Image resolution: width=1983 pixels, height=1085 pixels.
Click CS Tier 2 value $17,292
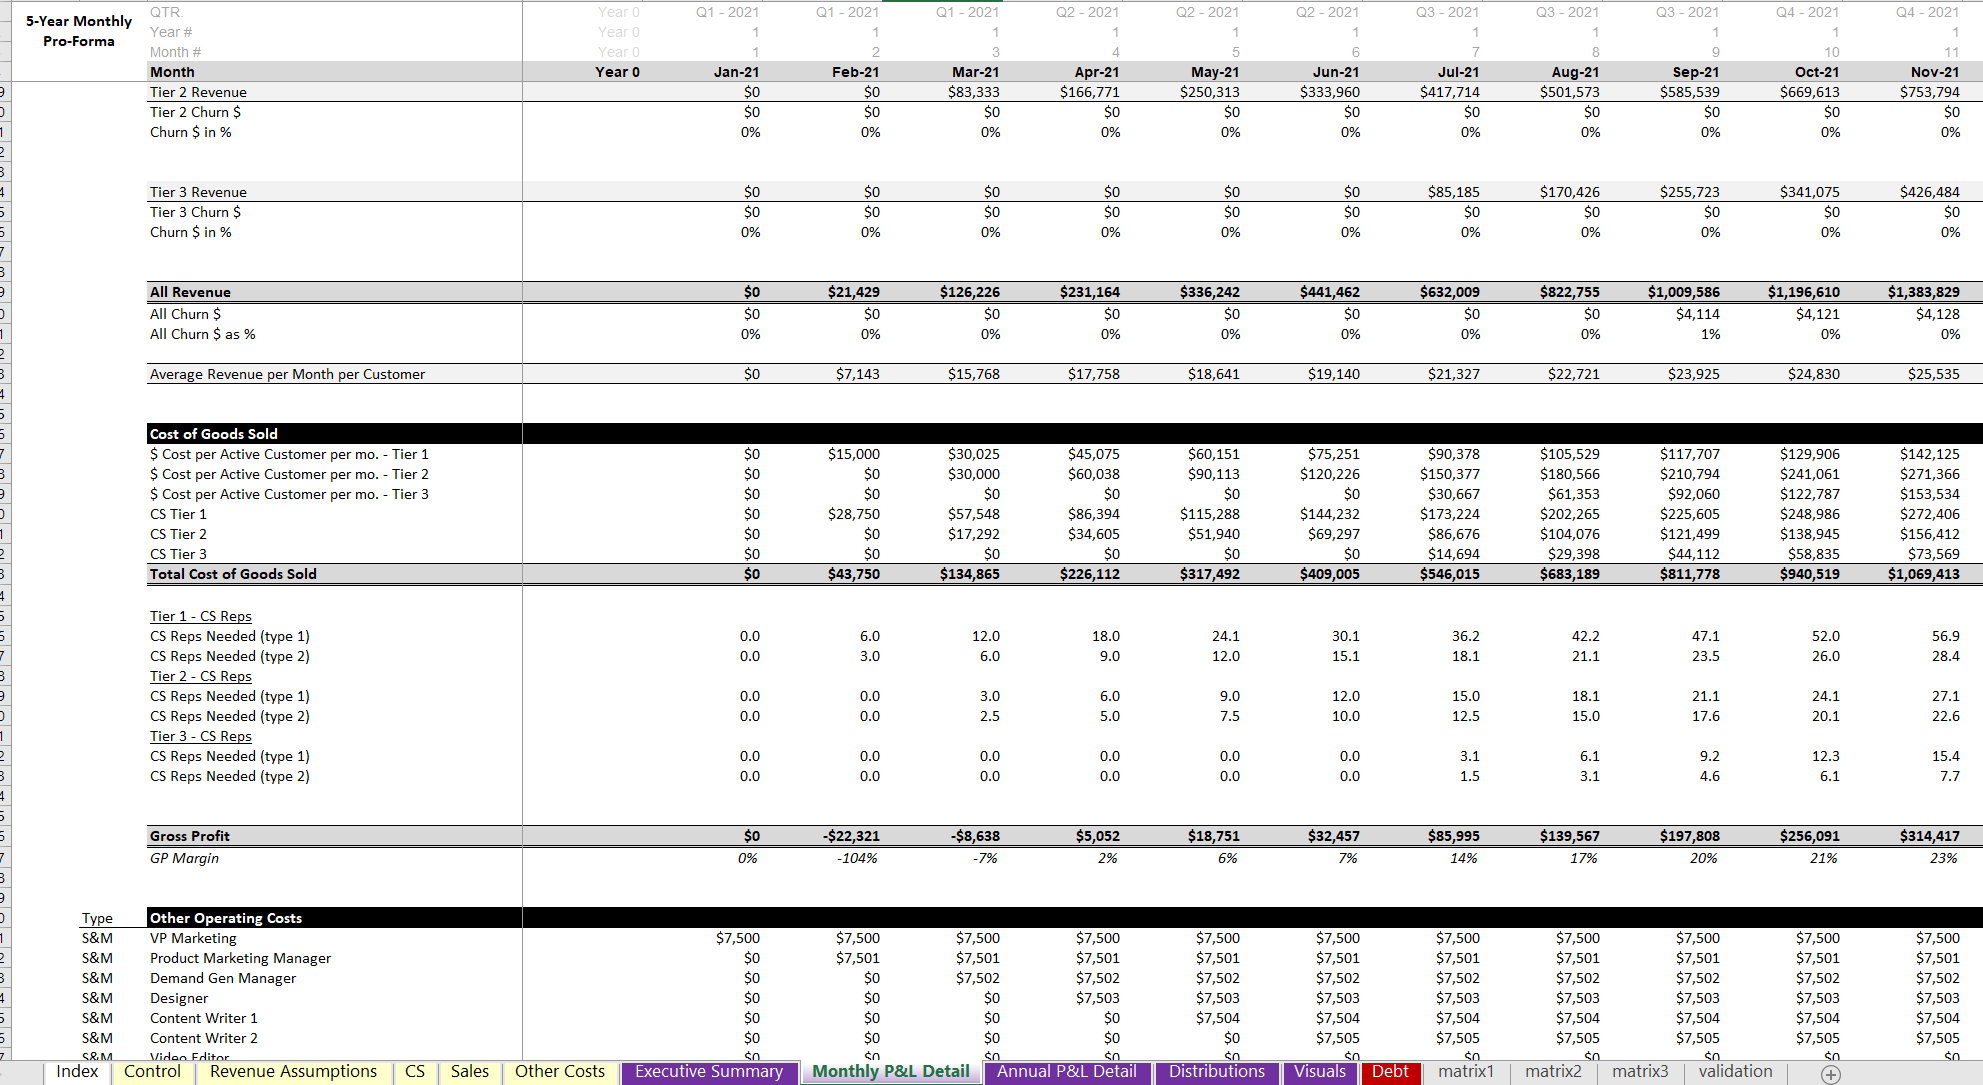[973, 534]
